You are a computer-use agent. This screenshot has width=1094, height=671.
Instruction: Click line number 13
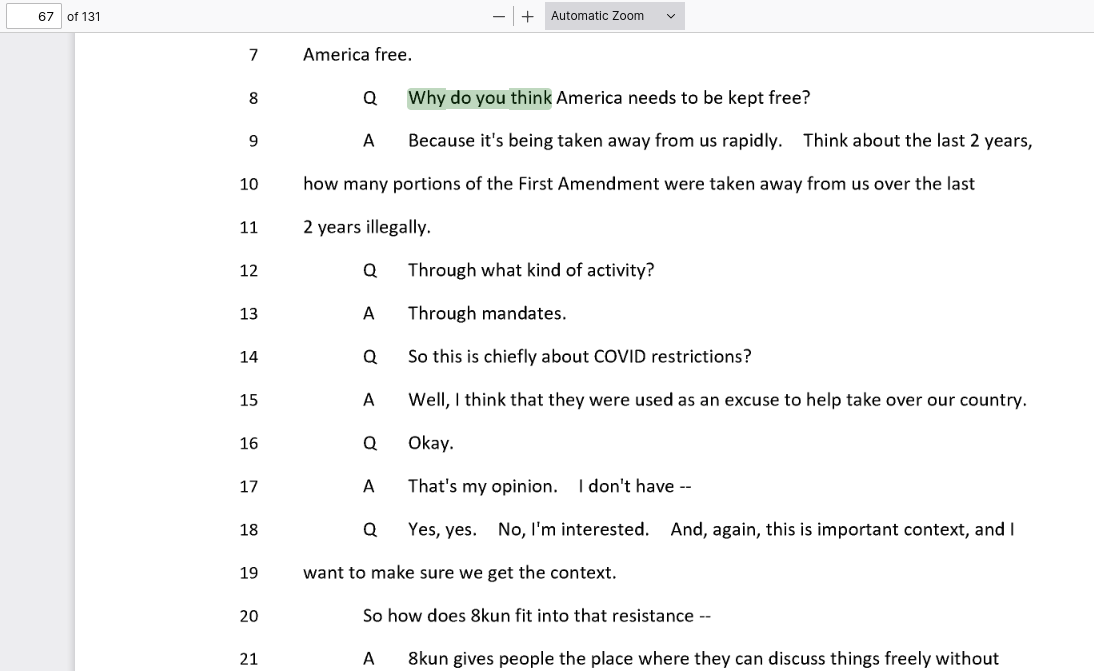(x=249, y=315)
